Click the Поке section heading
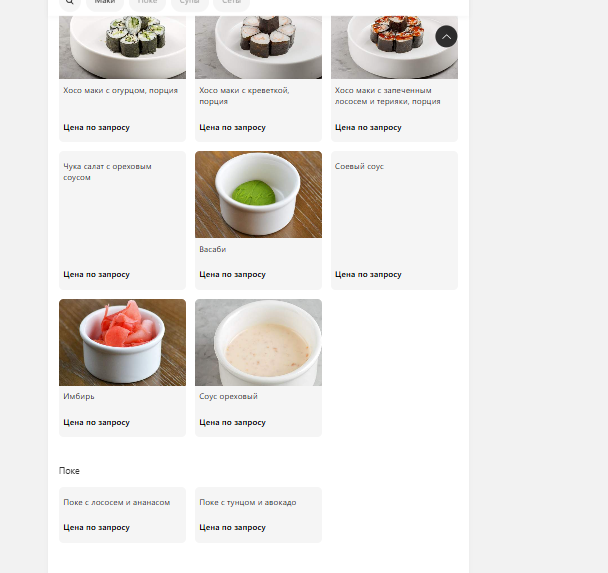This screenshot has width=608, height=573. pos(69,471)
